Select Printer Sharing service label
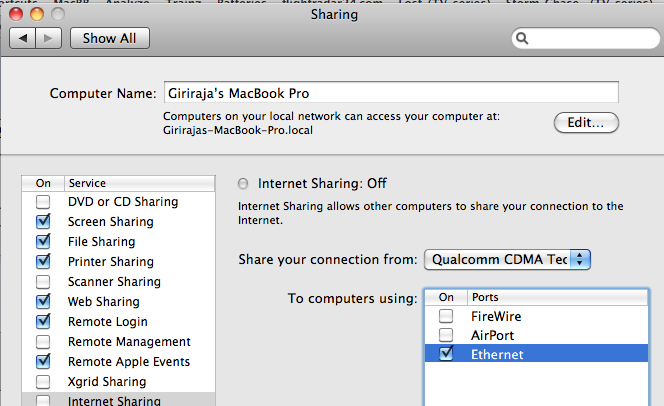Screen dimensions: 664x406 [111, 262]
